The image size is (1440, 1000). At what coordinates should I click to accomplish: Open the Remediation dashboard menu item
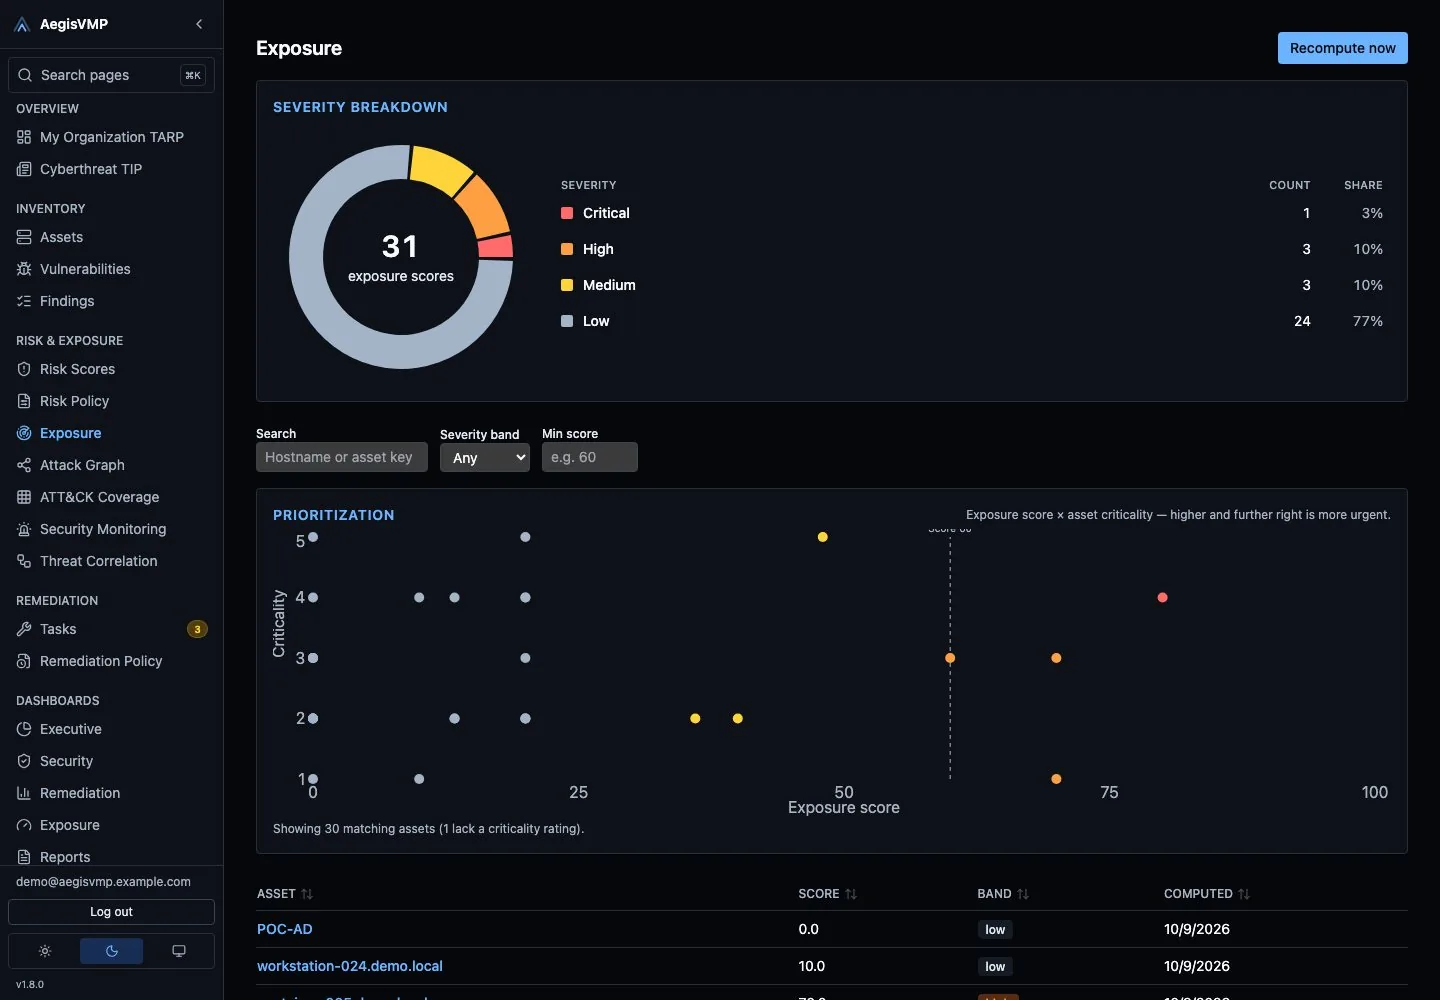tap(112, 793)
